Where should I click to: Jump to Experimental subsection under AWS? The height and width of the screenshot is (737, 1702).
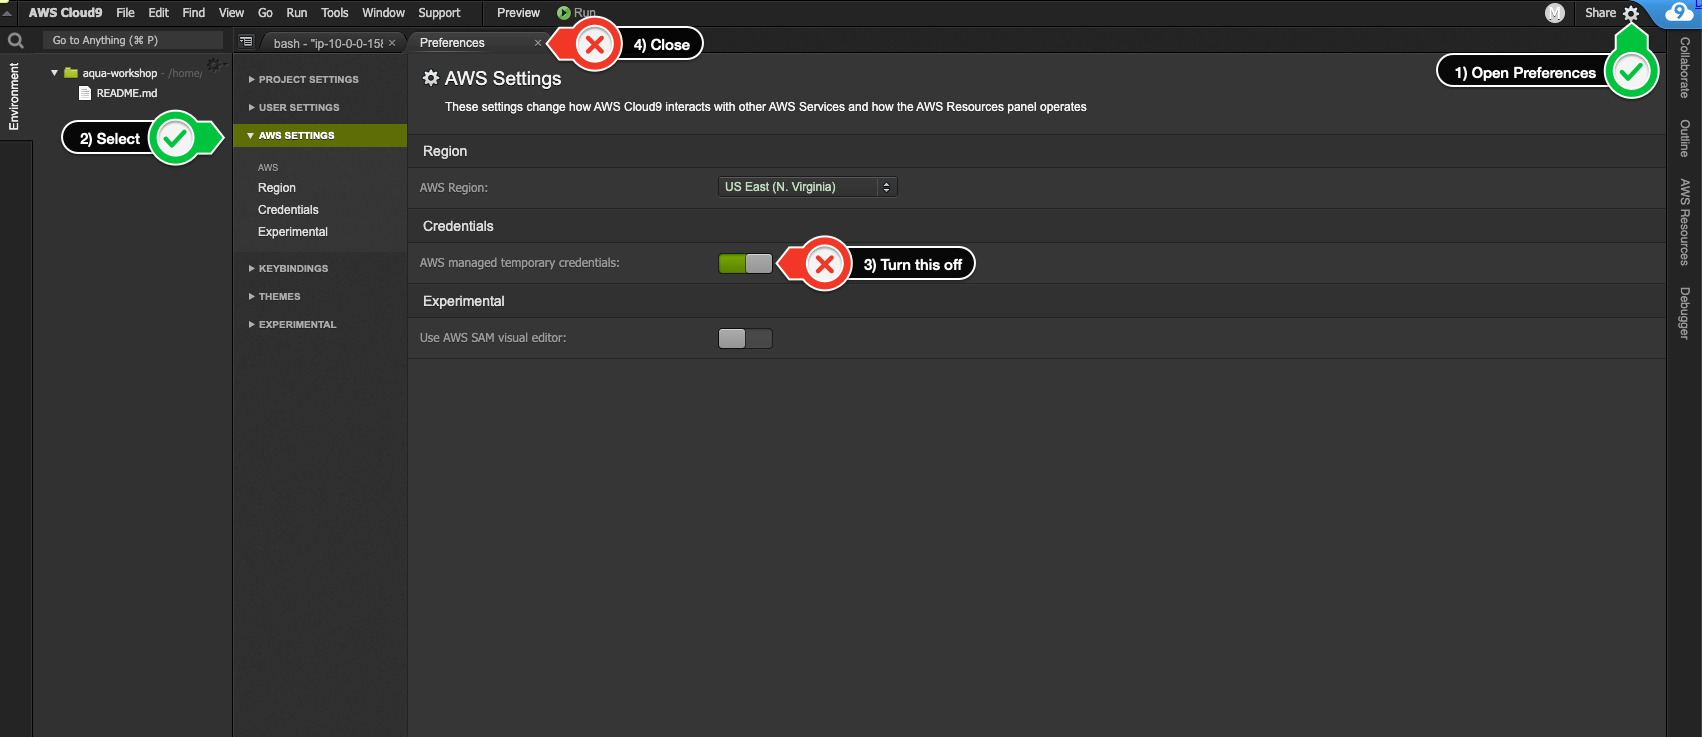[x=293, y=232]
